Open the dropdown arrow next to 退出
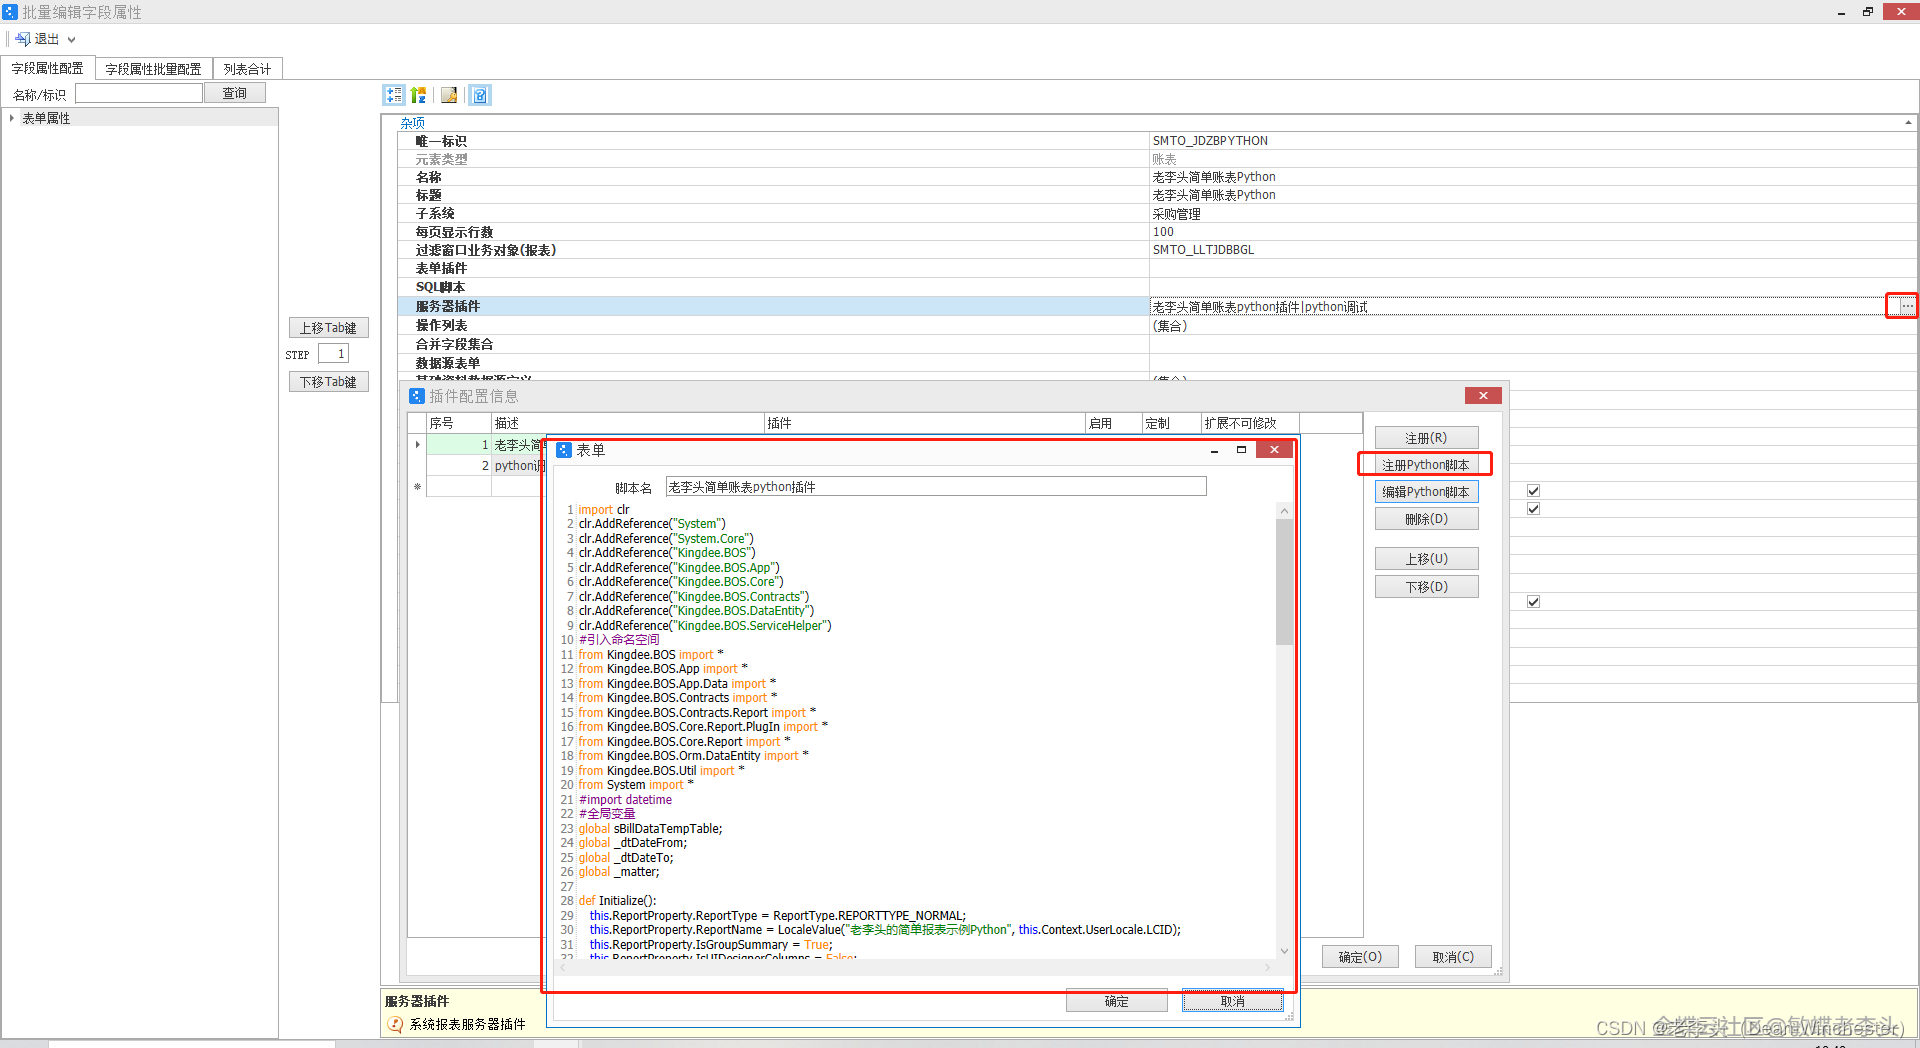The width and height of the screenshot is (1920, 1048). click(x=71, y=40)
